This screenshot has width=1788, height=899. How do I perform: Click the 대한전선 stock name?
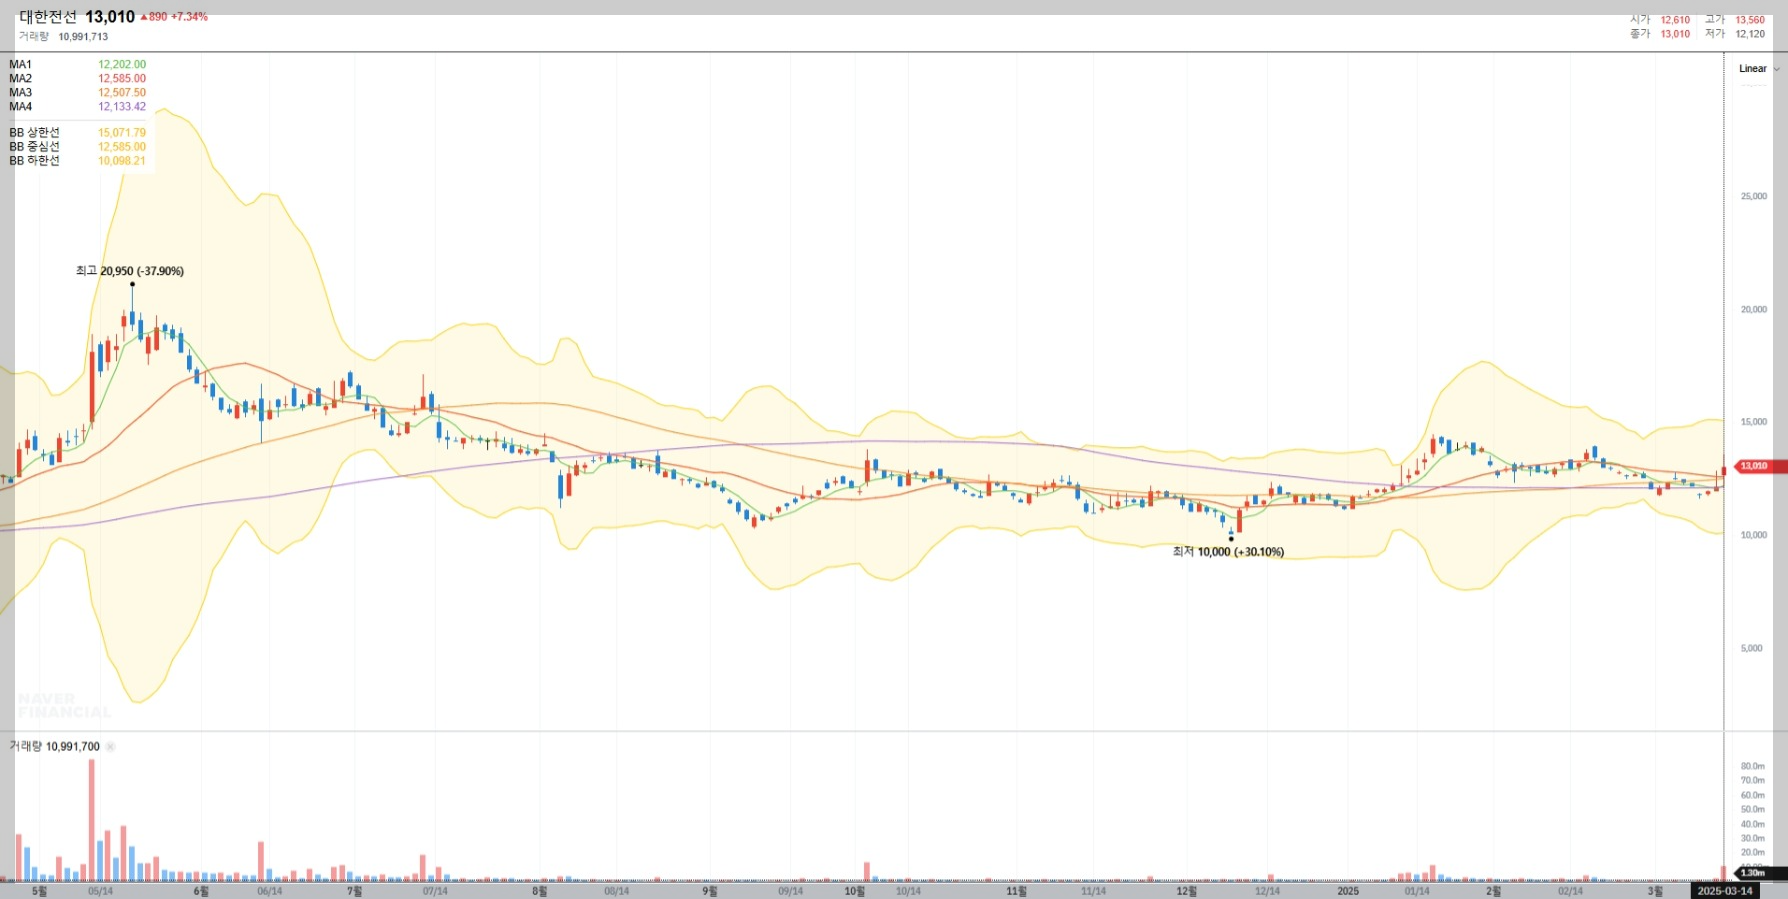(x=48, y=17)
